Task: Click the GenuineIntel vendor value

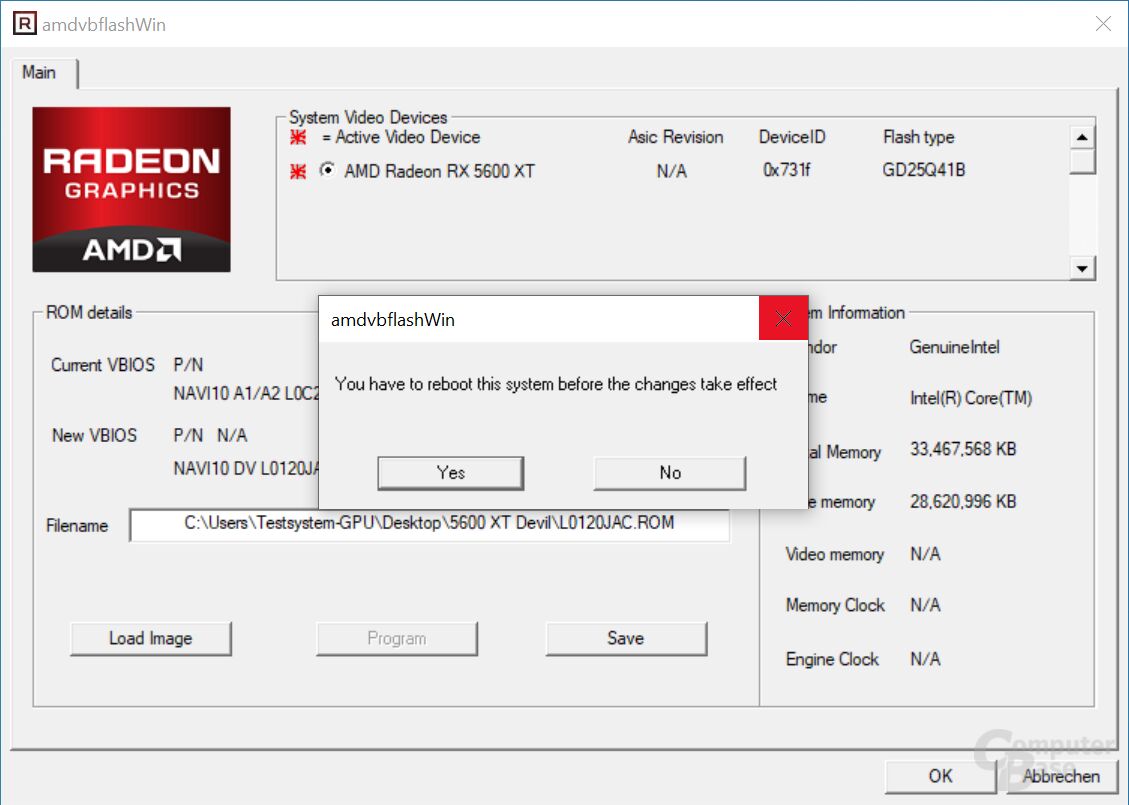Action: tap(954, 347)
